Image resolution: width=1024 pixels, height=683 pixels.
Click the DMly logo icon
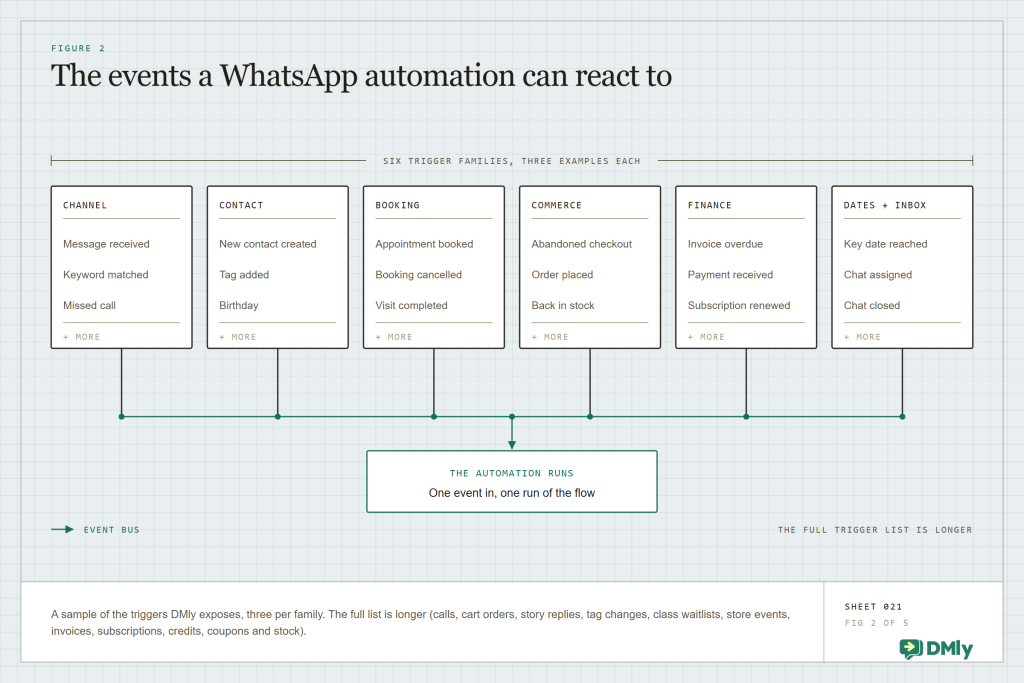point(911,648)
